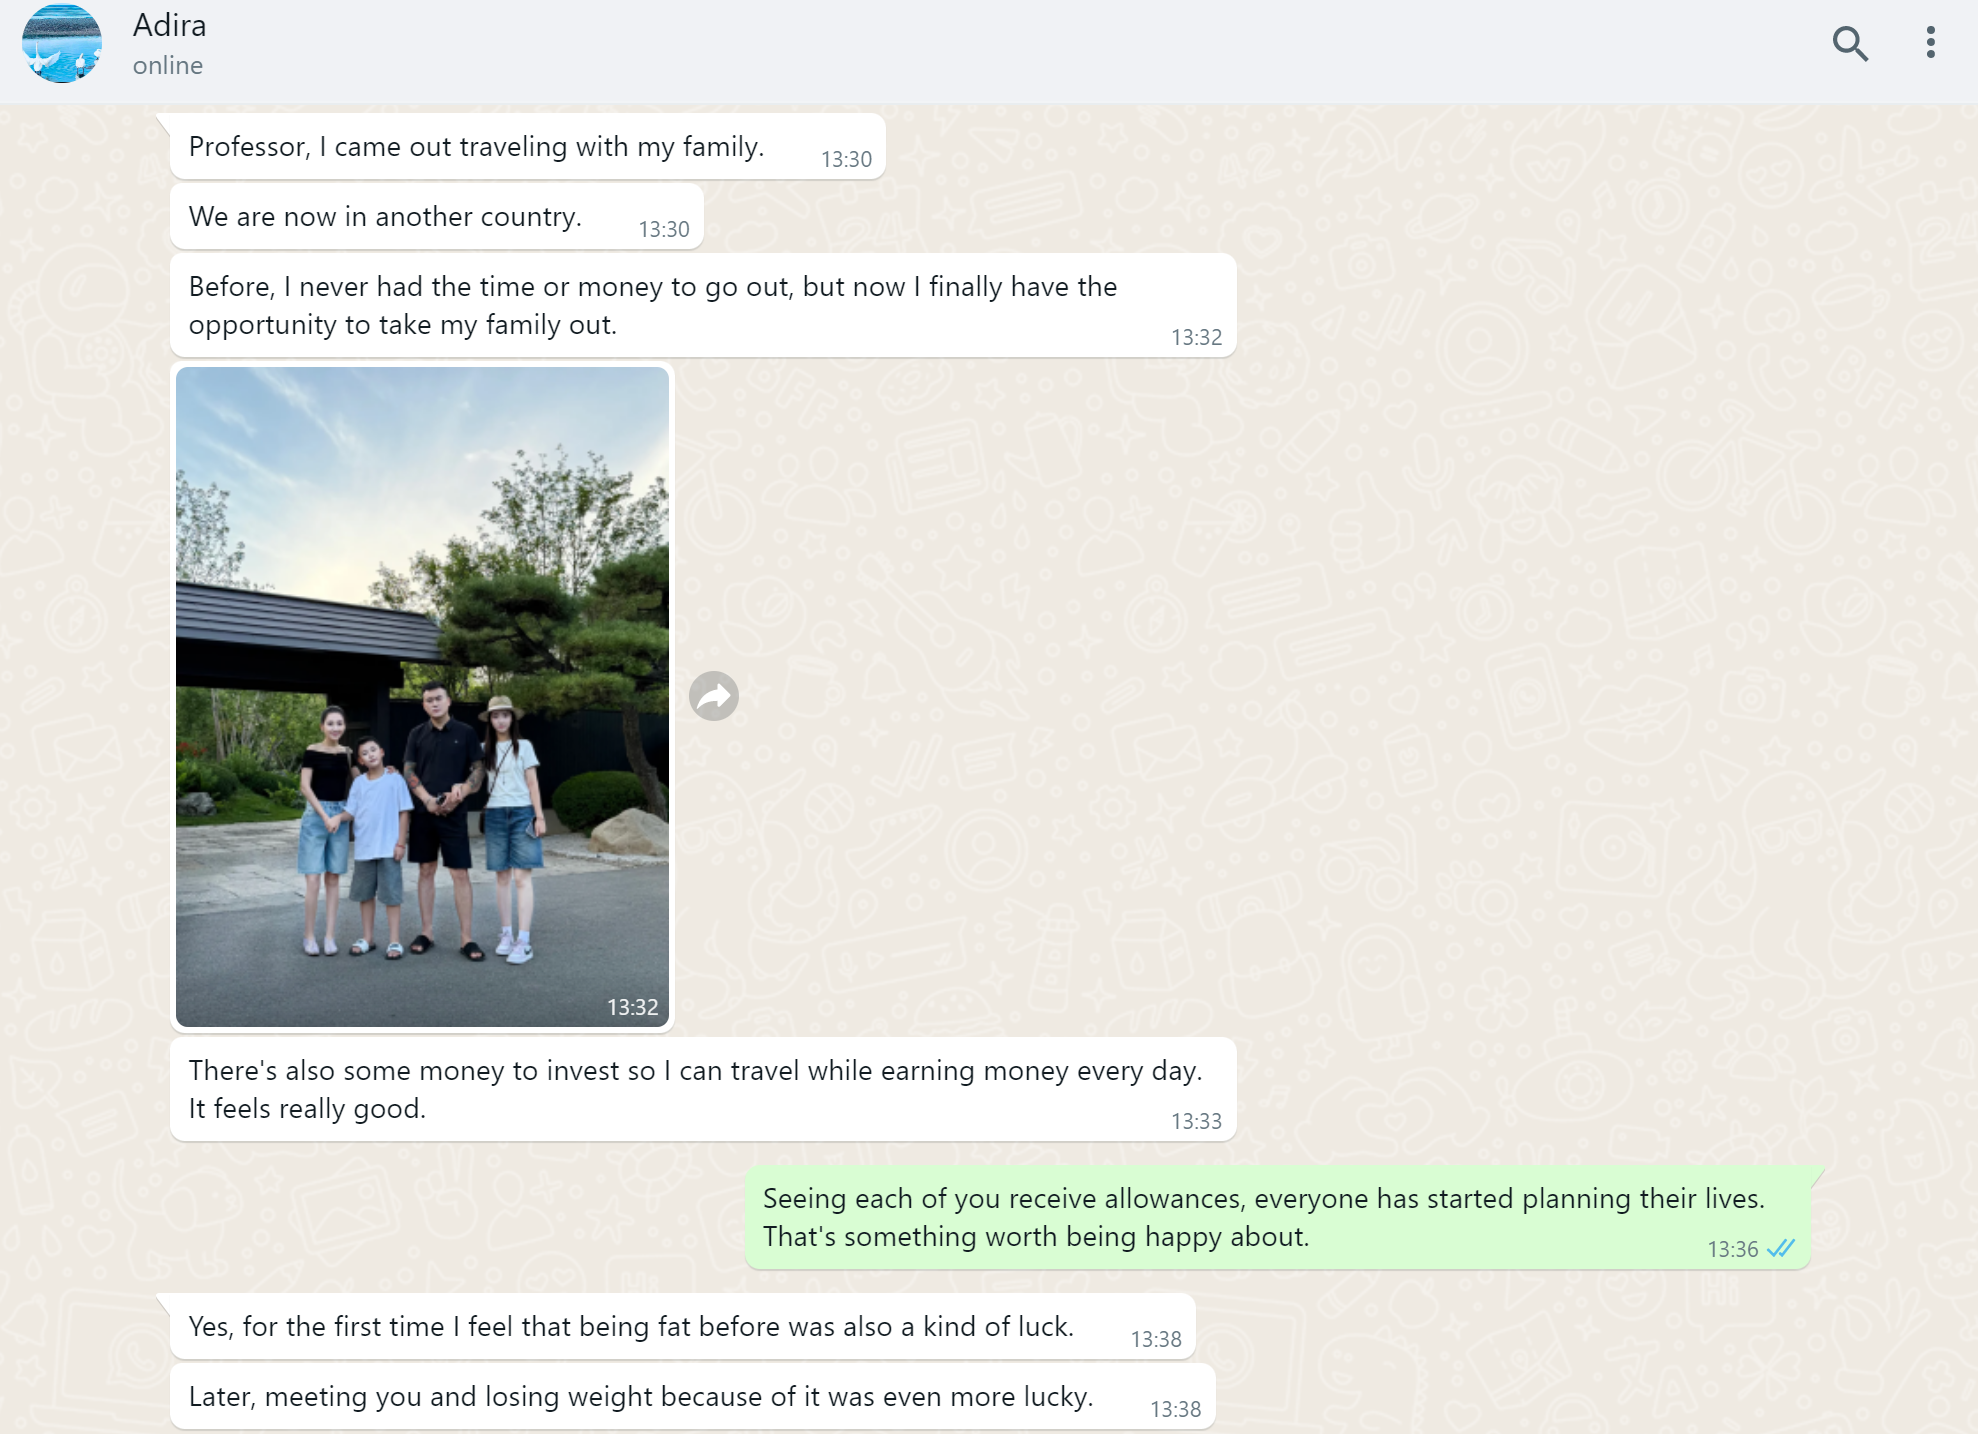Select message 'Before, I never had the time or money'
The width and height of the screenshot is (1978, 1434).
point(703,305)
